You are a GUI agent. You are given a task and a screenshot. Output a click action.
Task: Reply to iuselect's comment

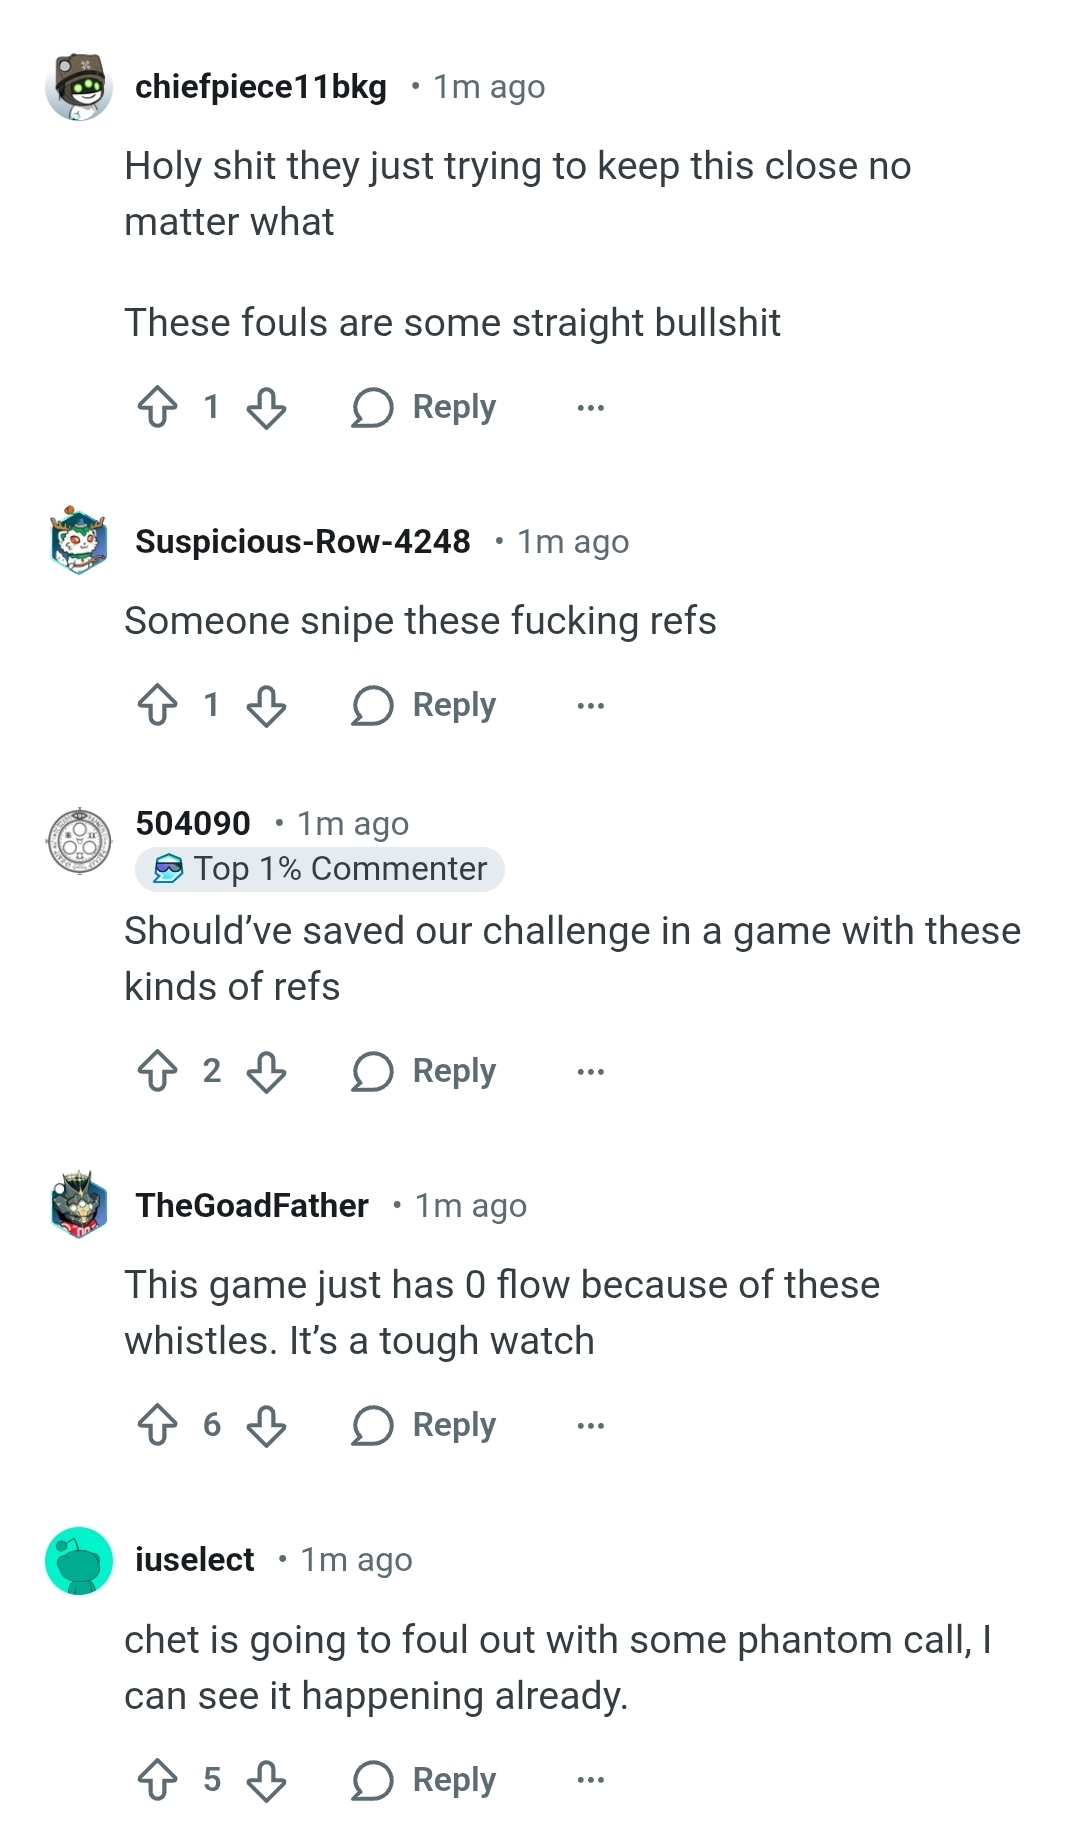(x=424, y=1780)
